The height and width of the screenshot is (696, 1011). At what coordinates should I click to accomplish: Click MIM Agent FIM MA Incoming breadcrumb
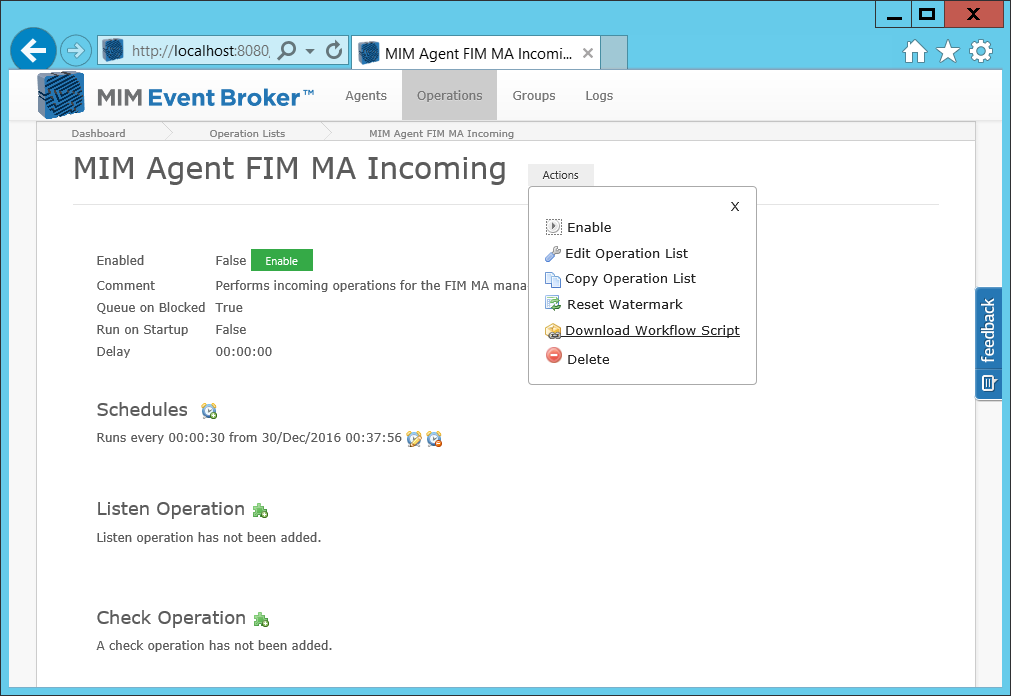[441, 134]
